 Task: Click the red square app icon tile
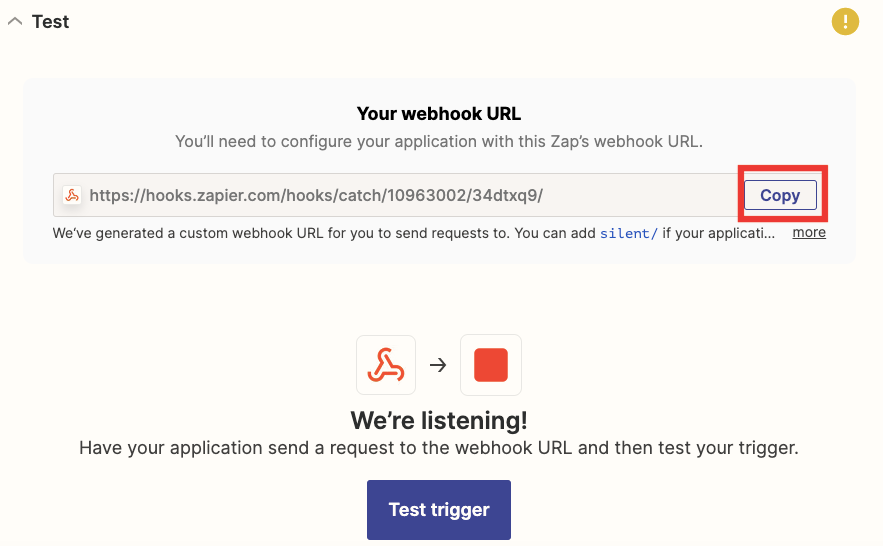pyautogui.click(x=490, y=365)
